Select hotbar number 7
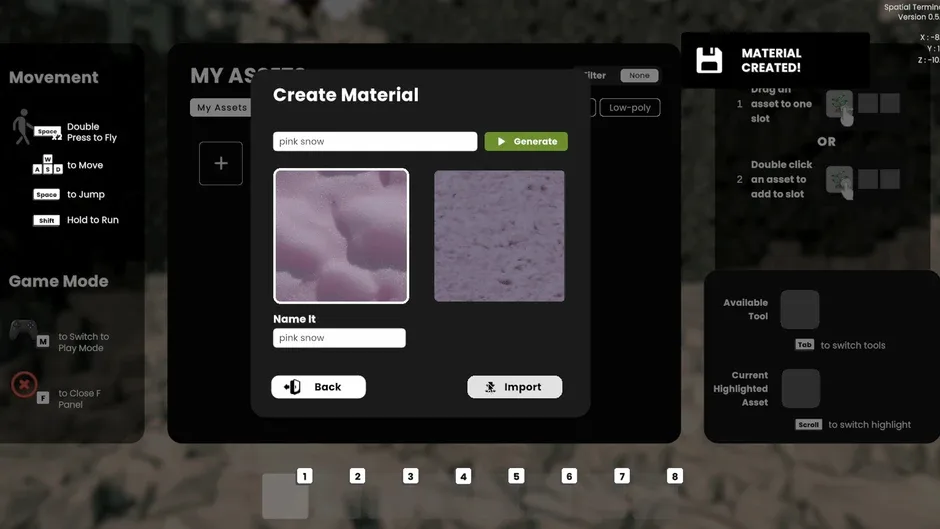This screenshot has height=529, width=940. [x=622, y=476]
